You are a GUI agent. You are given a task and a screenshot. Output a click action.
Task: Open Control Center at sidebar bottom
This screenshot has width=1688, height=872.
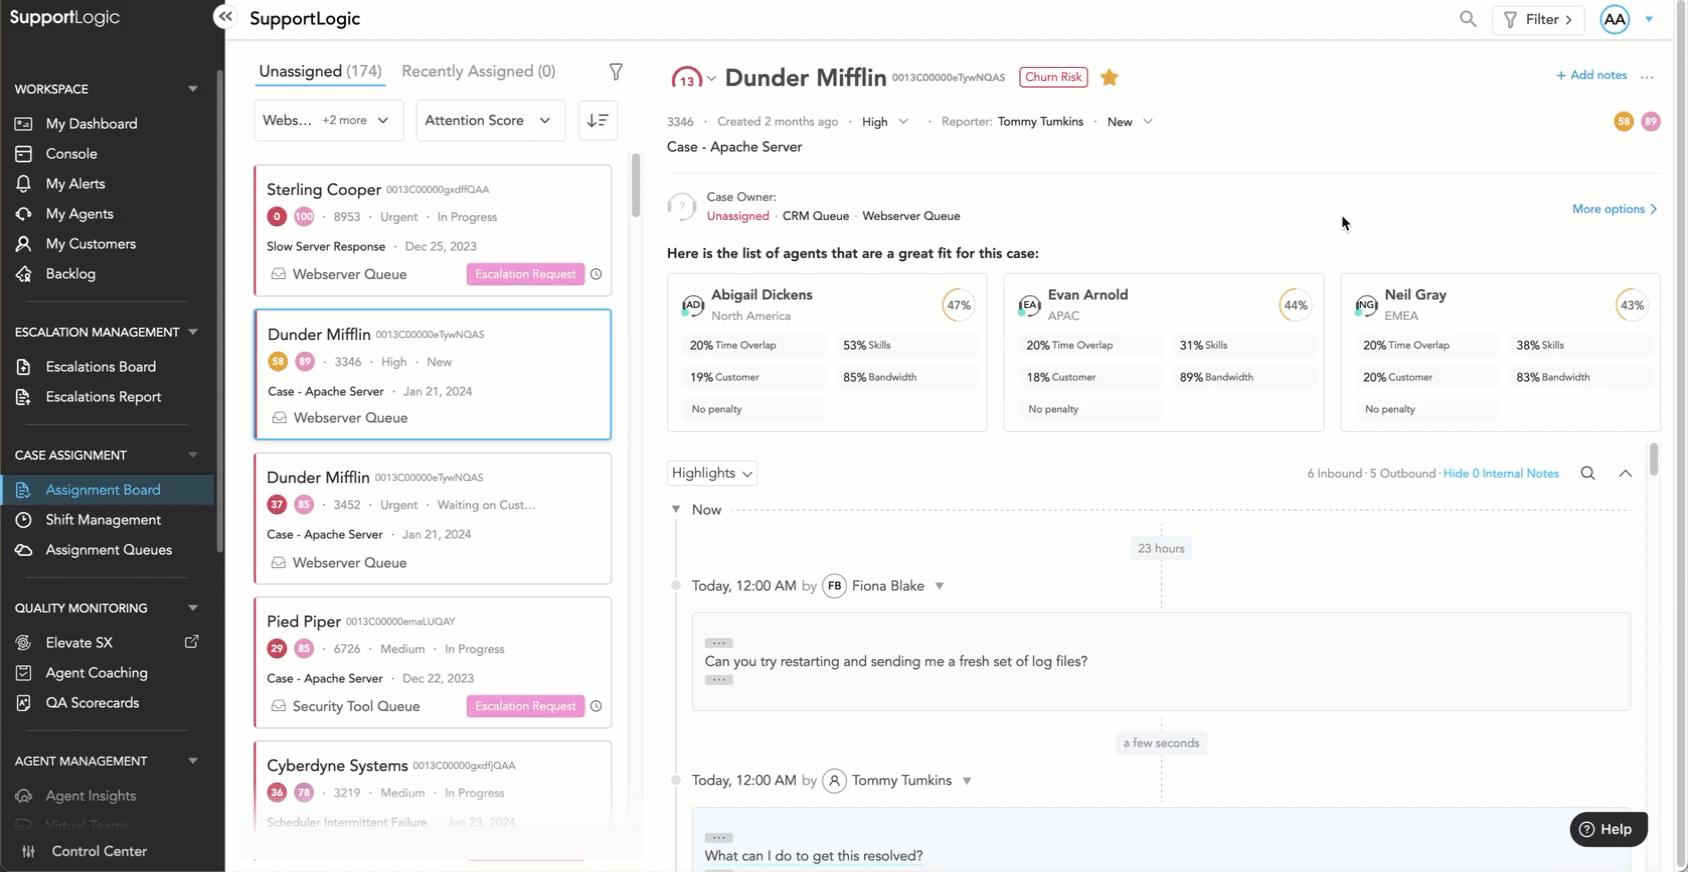coord(99,851)
